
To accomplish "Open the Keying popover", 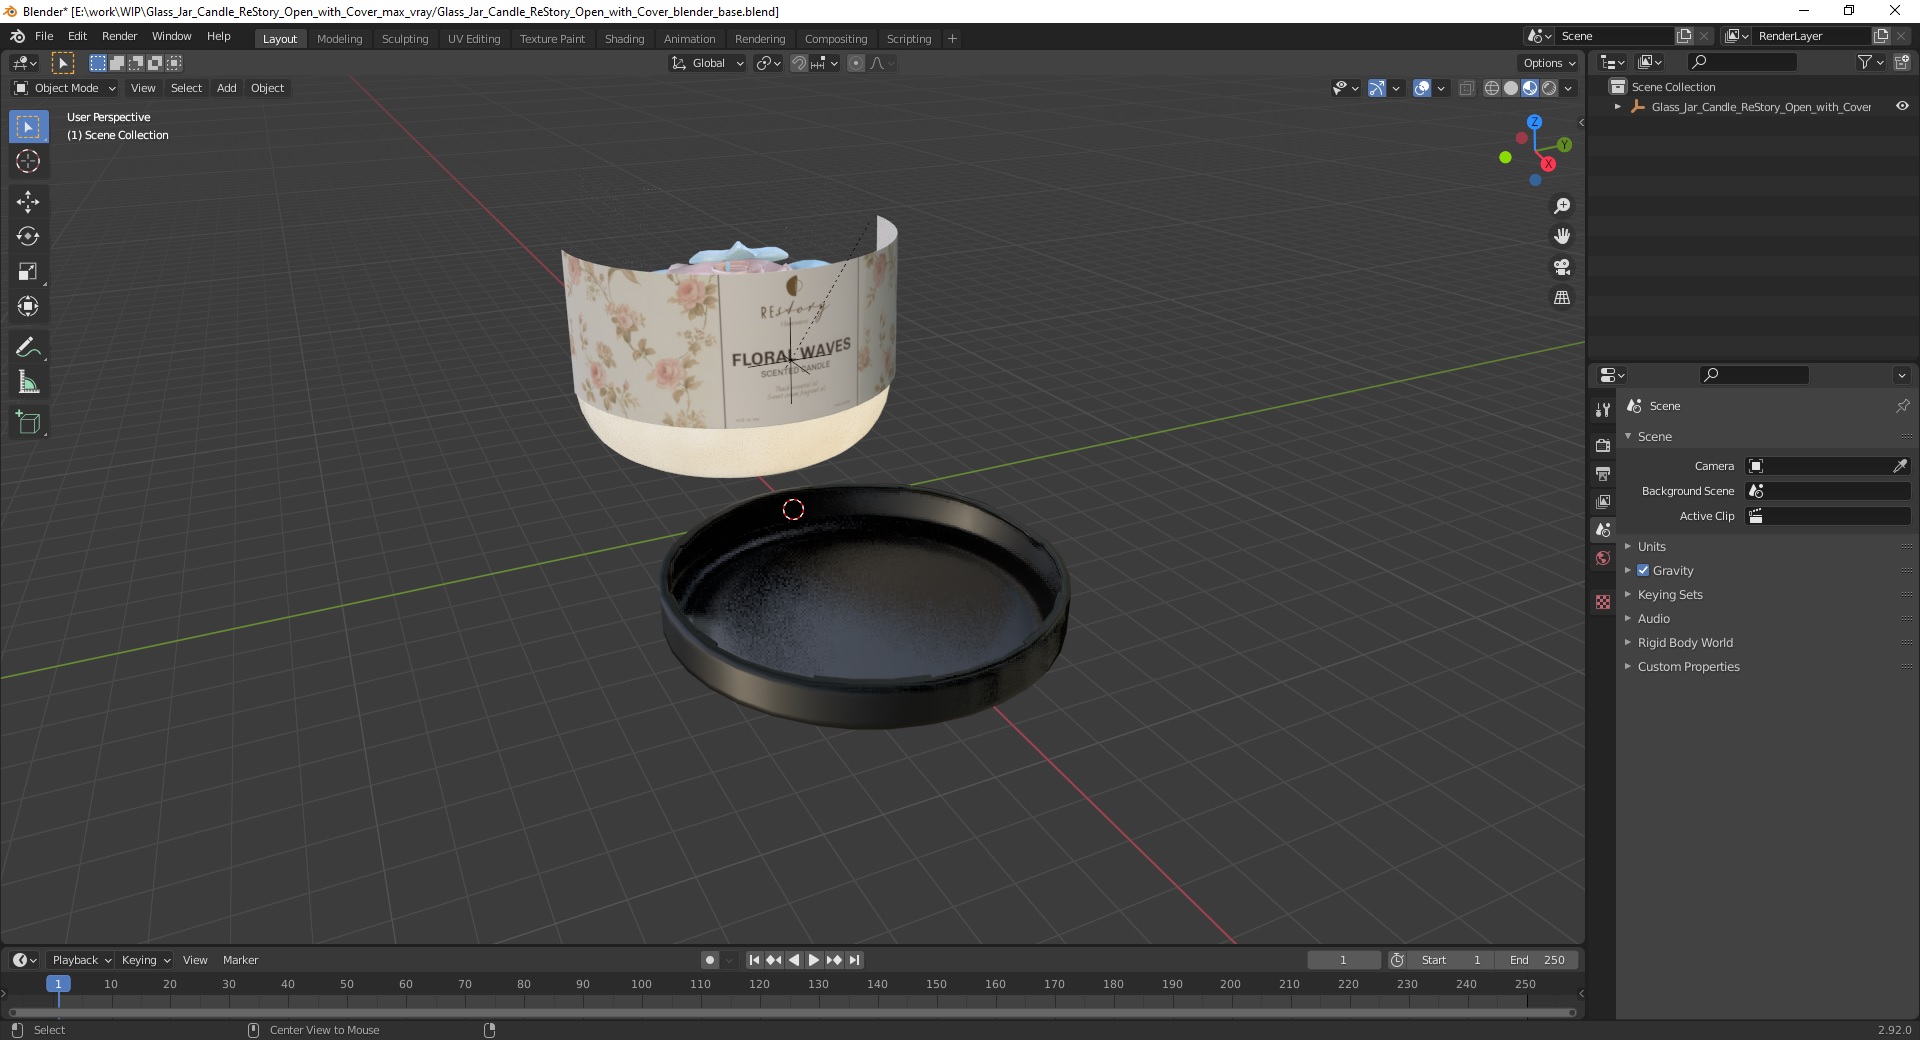I will coord(145,960).
